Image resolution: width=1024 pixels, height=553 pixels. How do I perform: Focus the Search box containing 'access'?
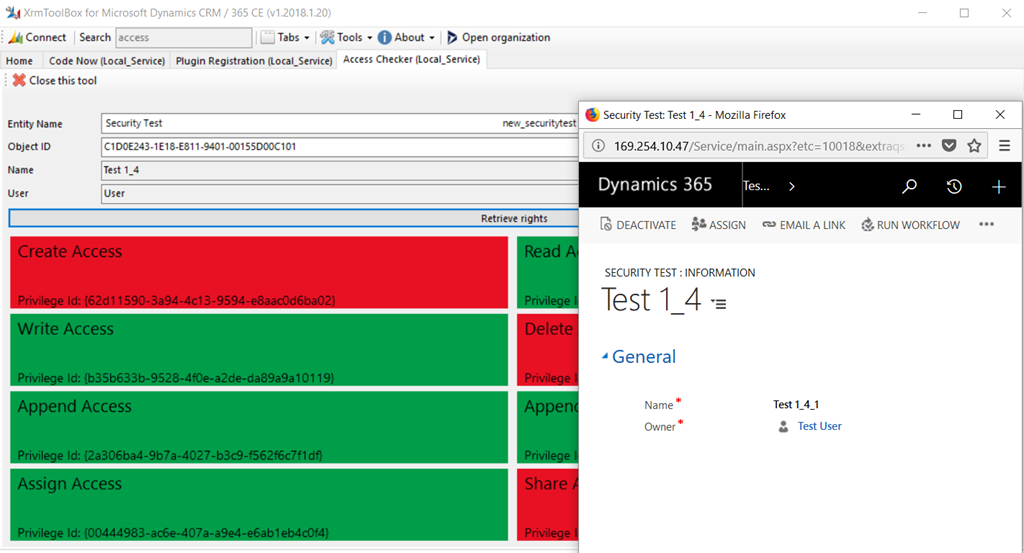(184, 38)
